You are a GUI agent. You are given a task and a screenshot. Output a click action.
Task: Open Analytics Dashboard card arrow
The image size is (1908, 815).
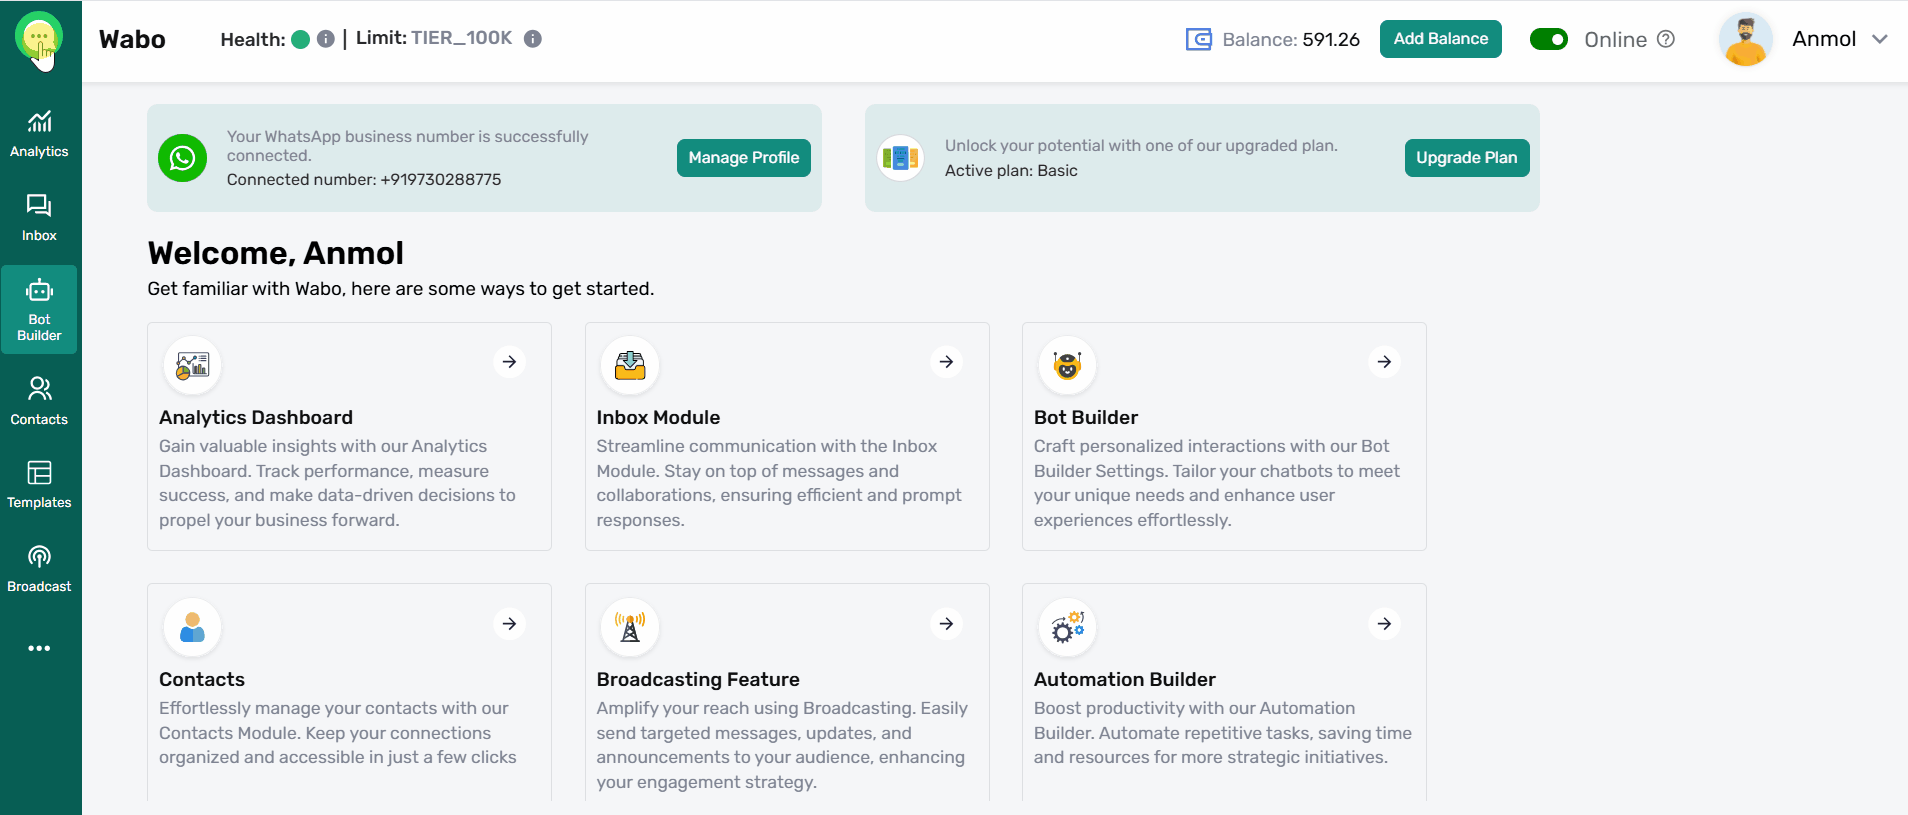coord(509,362)
